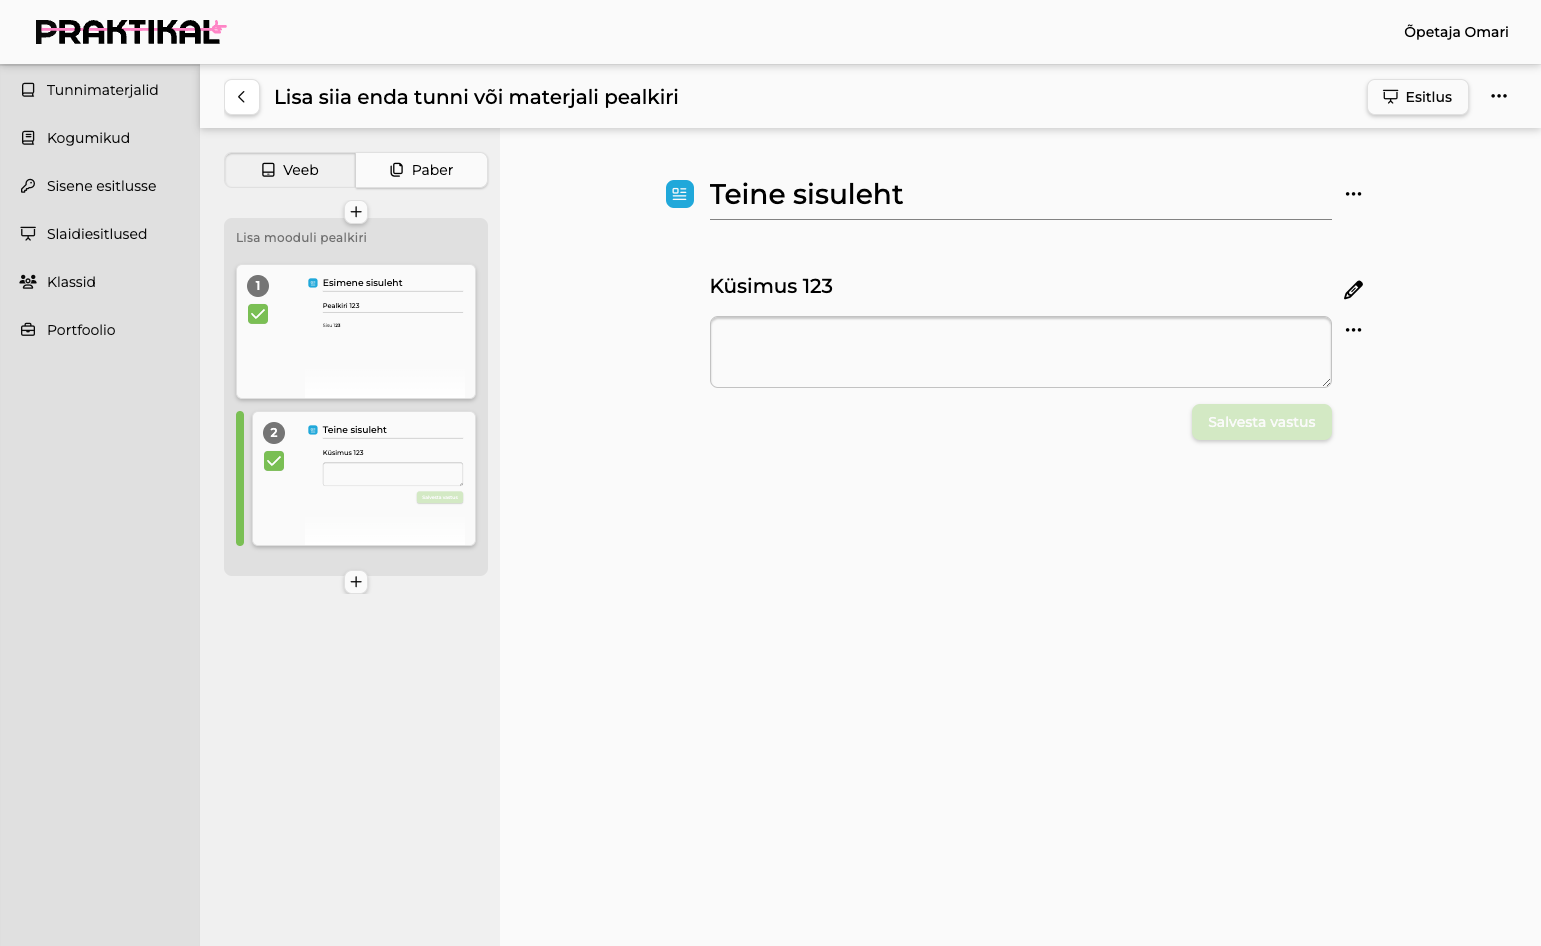Add a page above the module
The width and height of the screenshot is (1541, 946).
(356, 212)
